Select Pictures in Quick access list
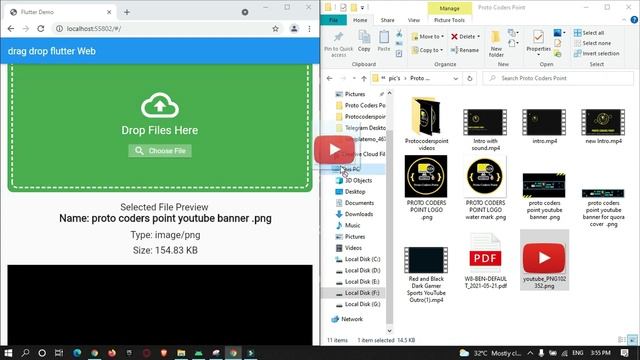 click(x=355, y=94)
